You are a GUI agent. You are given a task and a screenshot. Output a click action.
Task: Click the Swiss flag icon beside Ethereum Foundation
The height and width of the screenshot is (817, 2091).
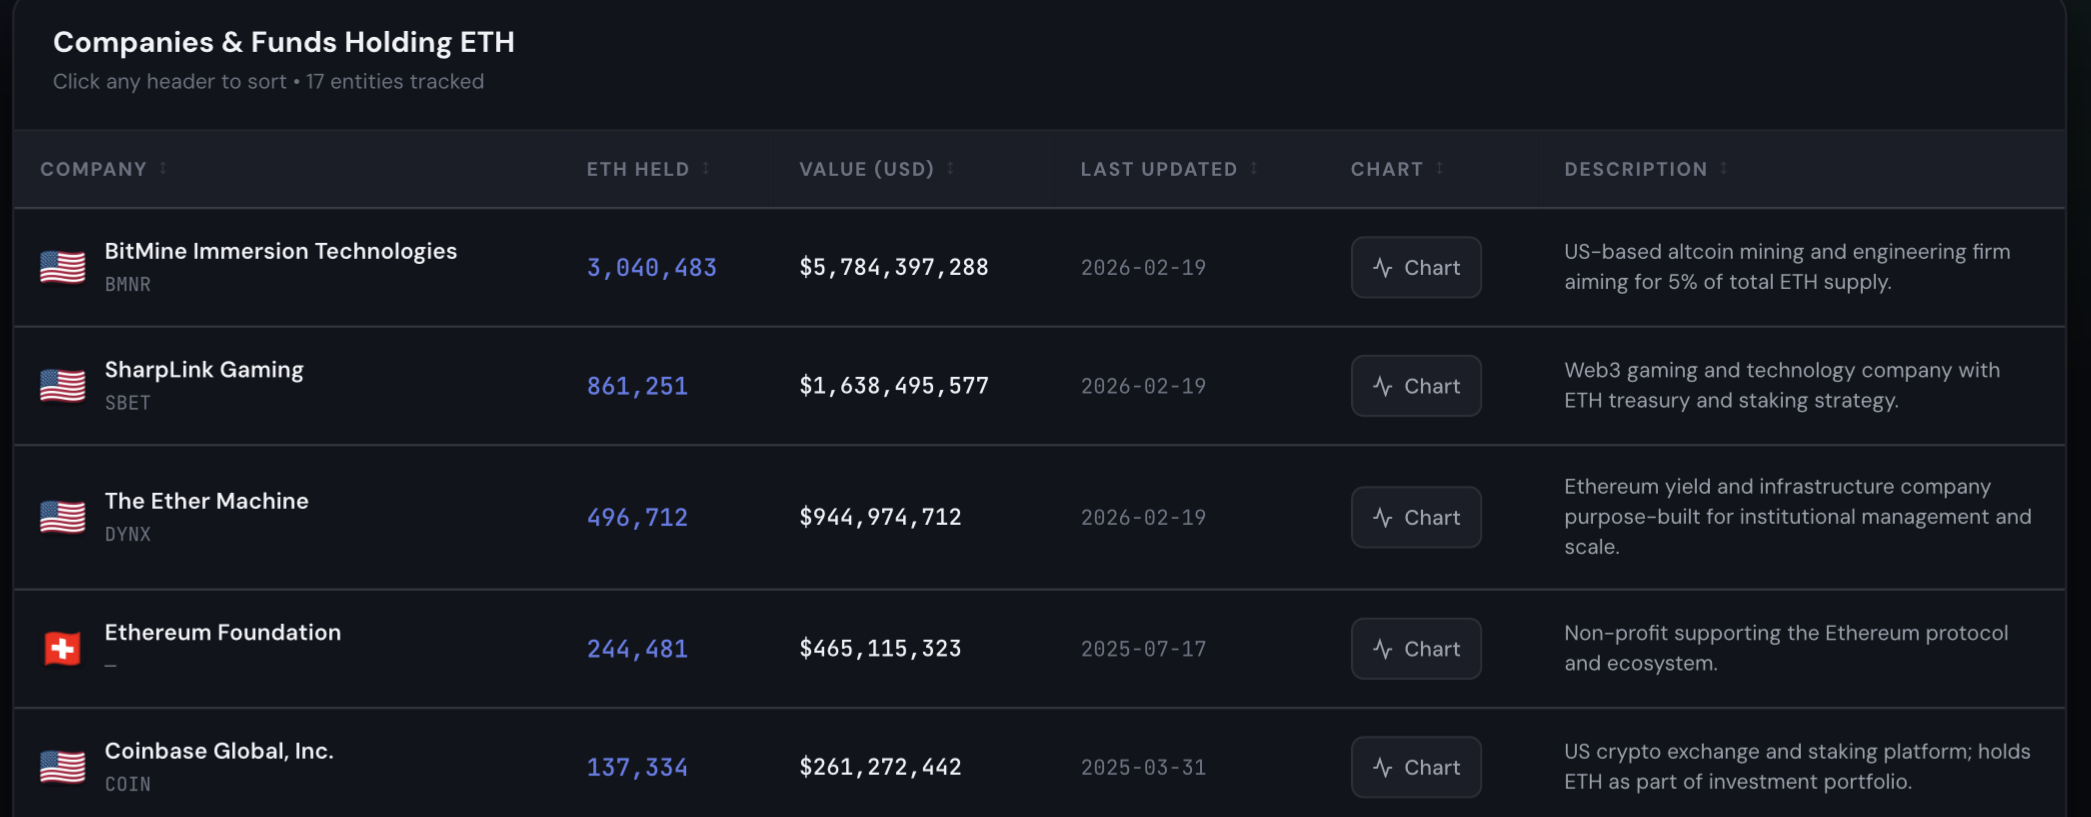pos(62,649)
